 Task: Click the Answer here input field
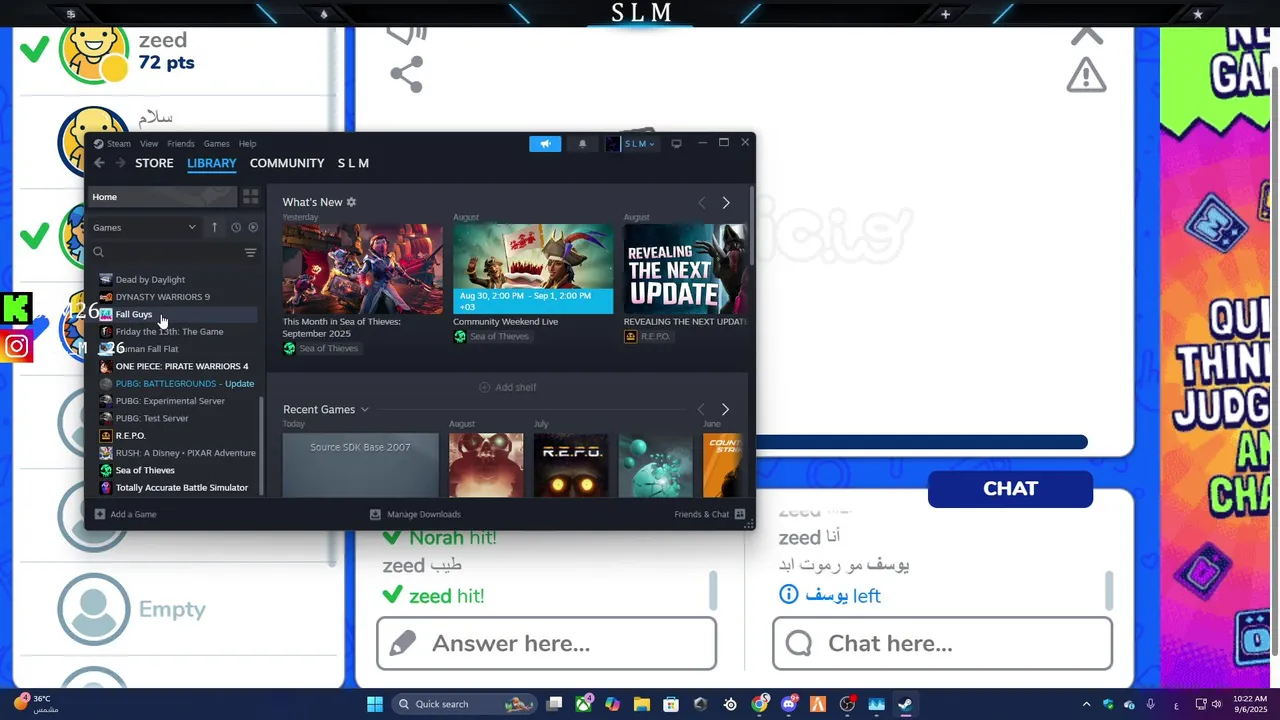pos(546,643)
